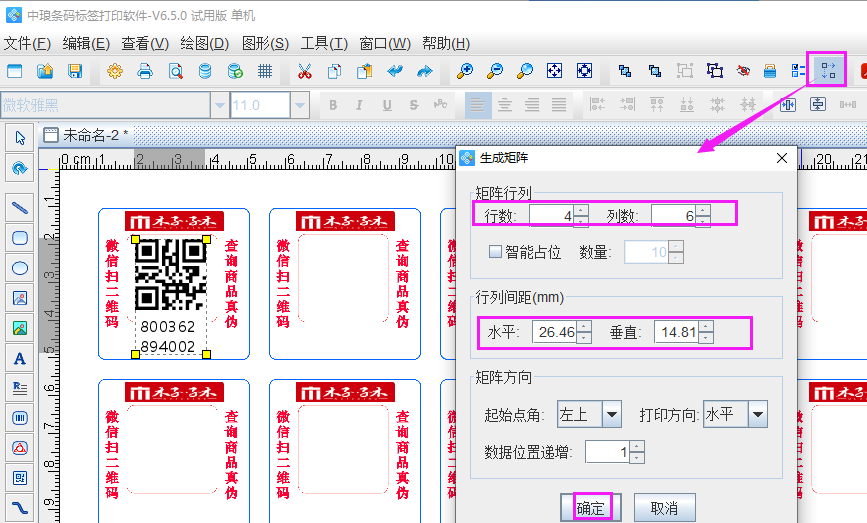867x523 pixels.
Task: Open the 工具(T) menu
Action: [324, 43]
